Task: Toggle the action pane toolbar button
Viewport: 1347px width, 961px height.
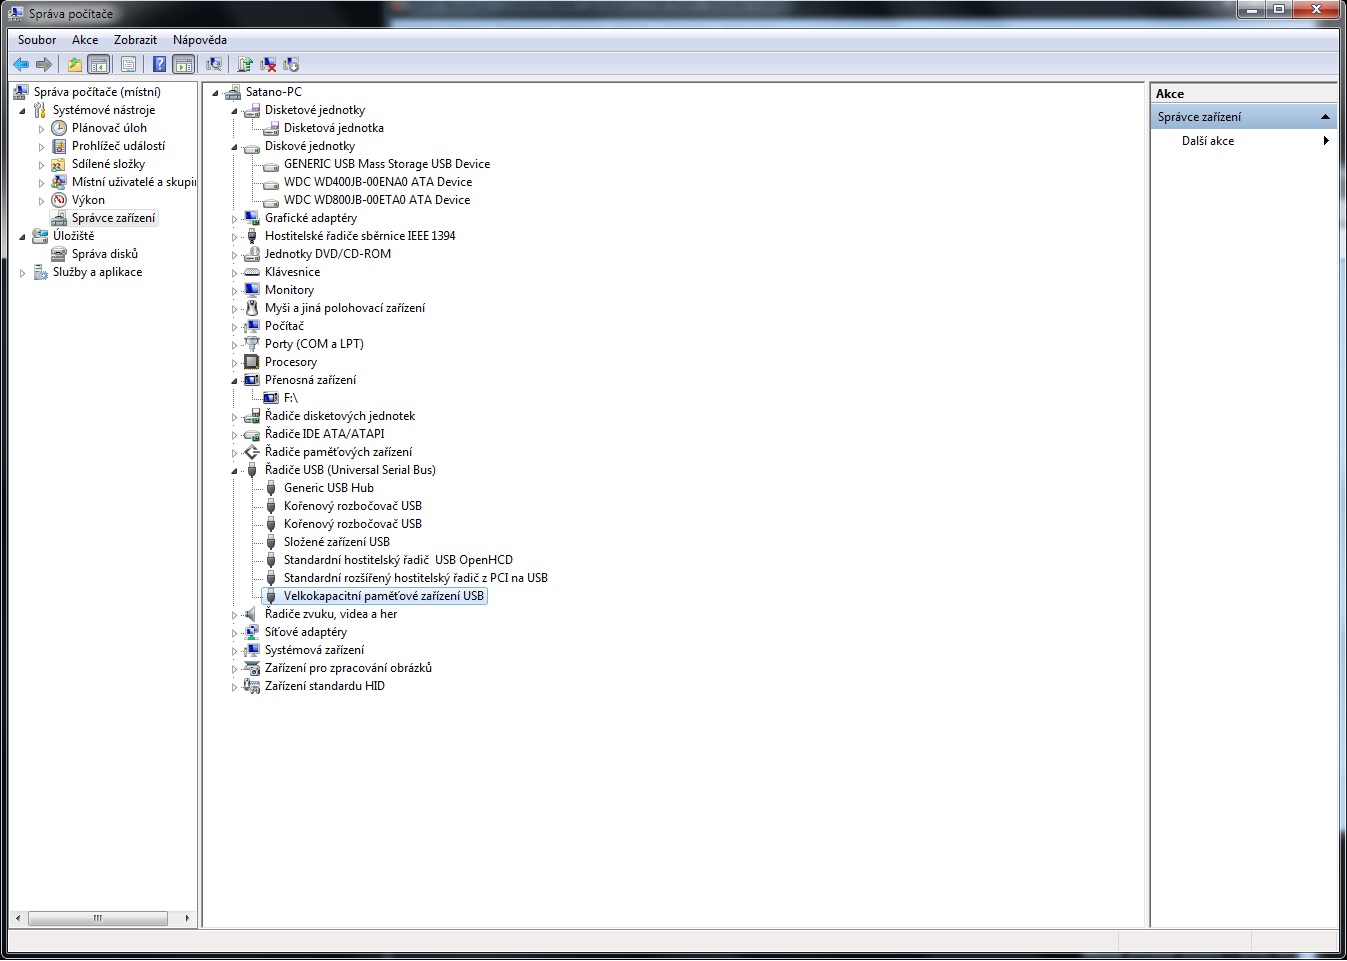Action: pyautogui.click(x=184, y=65)
